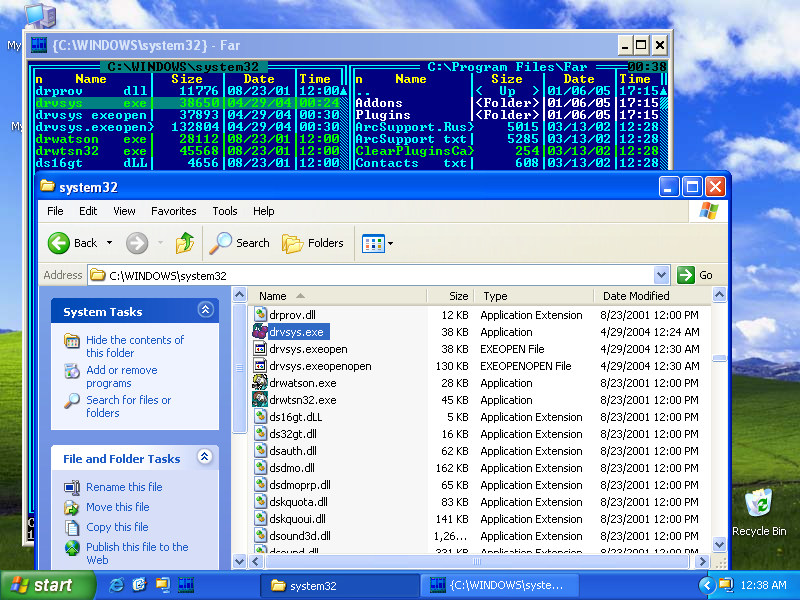The width and height of the screenshot is (800, 600).
Task: Choose Move this file task
Action: point(117,507)
